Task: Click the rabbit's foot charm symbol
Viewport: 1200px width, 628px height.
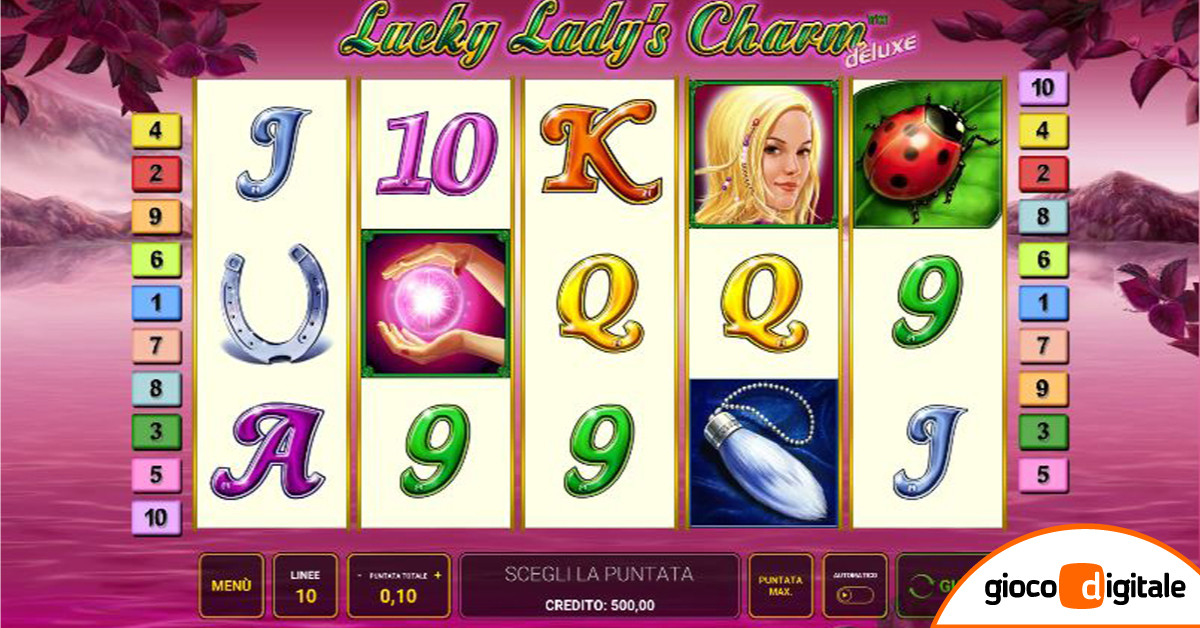Action: coord(763,453)
